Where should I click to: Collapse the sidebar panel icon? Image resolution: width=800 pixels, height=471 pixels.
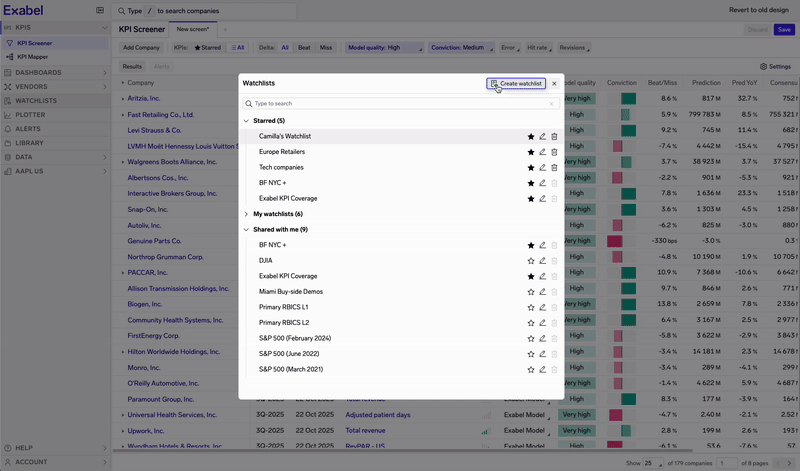coord(100,10)
